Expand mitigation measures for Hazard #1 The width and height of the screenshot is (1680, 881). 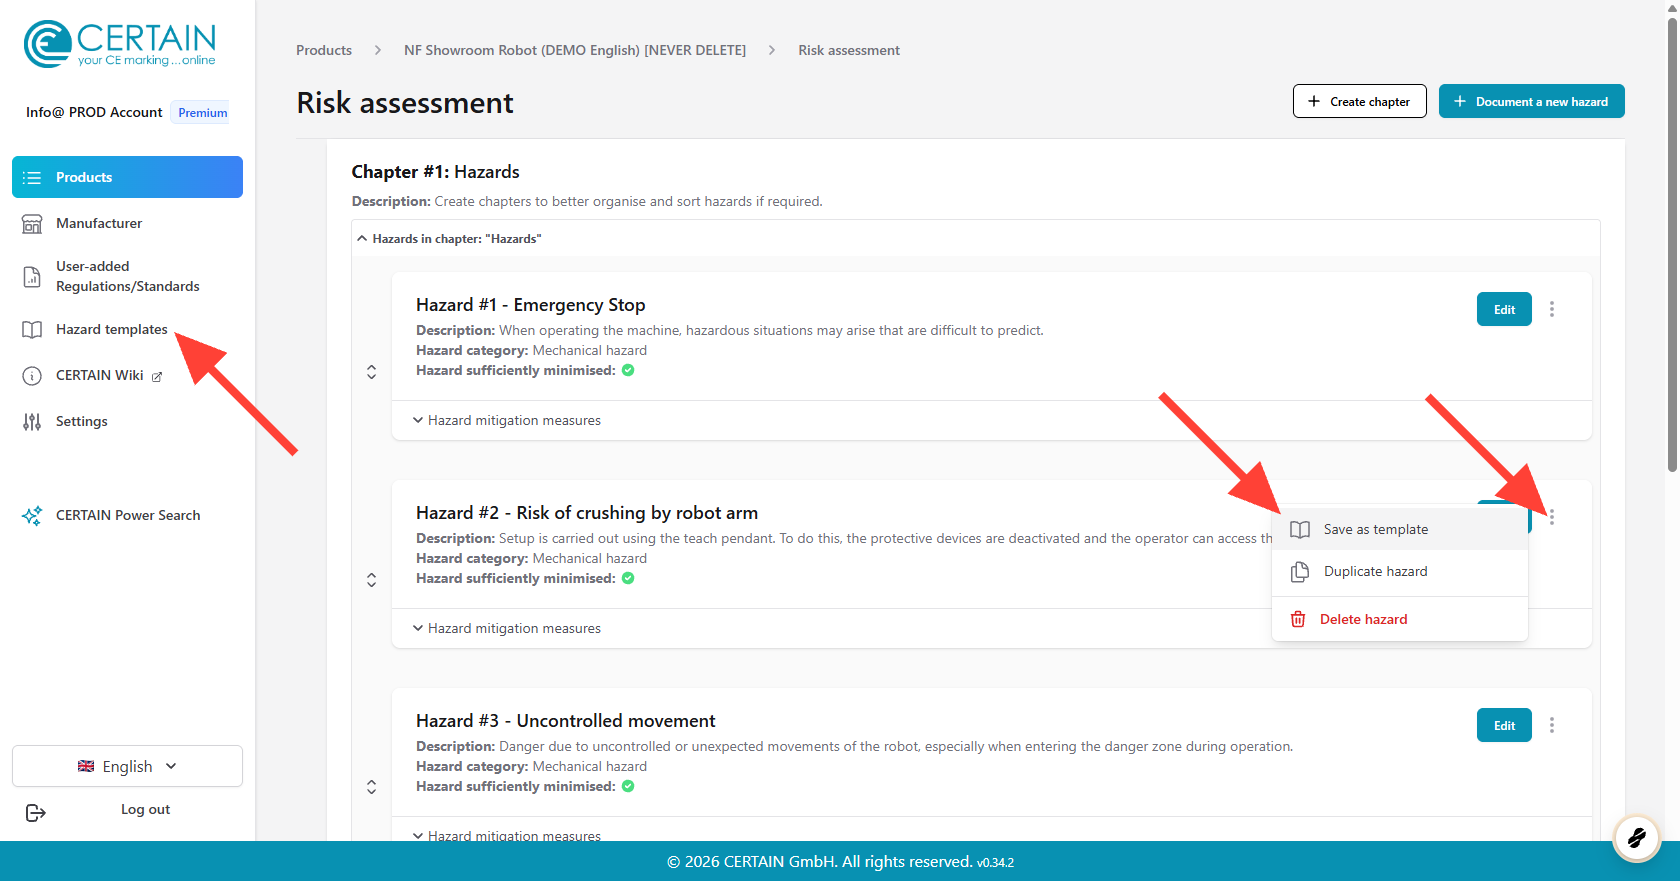[x=508, y=420]
